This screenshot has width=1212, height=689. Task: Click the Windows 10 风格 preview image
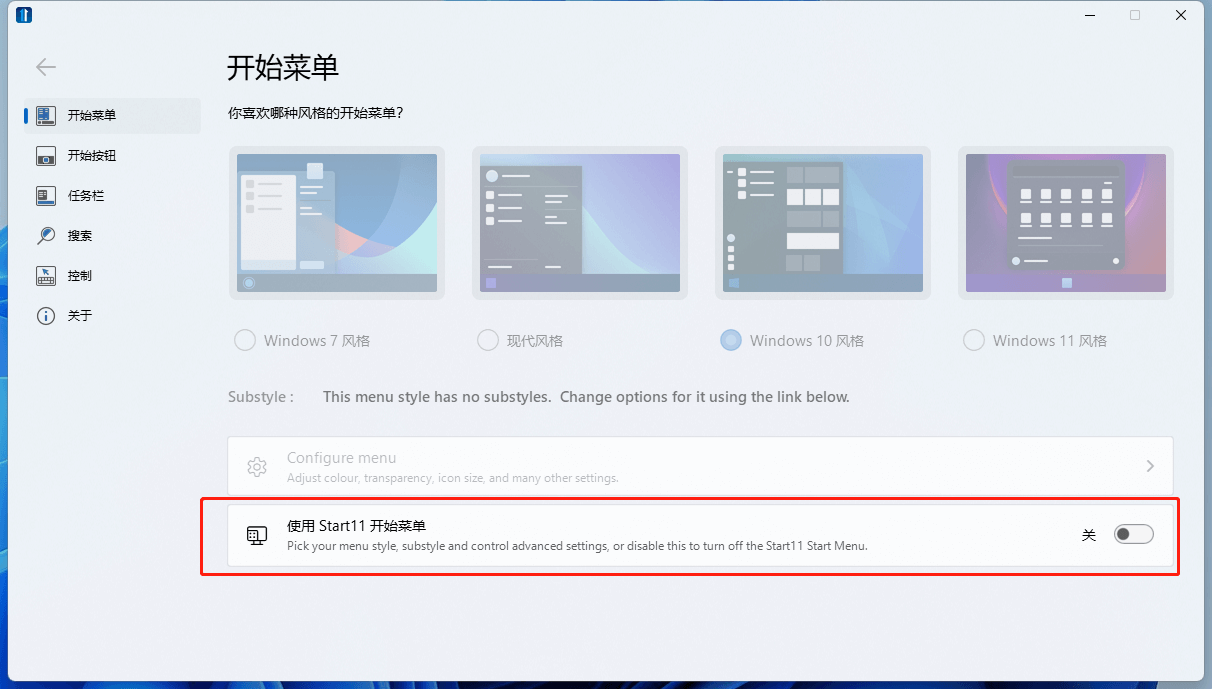[x=822, y=222]
